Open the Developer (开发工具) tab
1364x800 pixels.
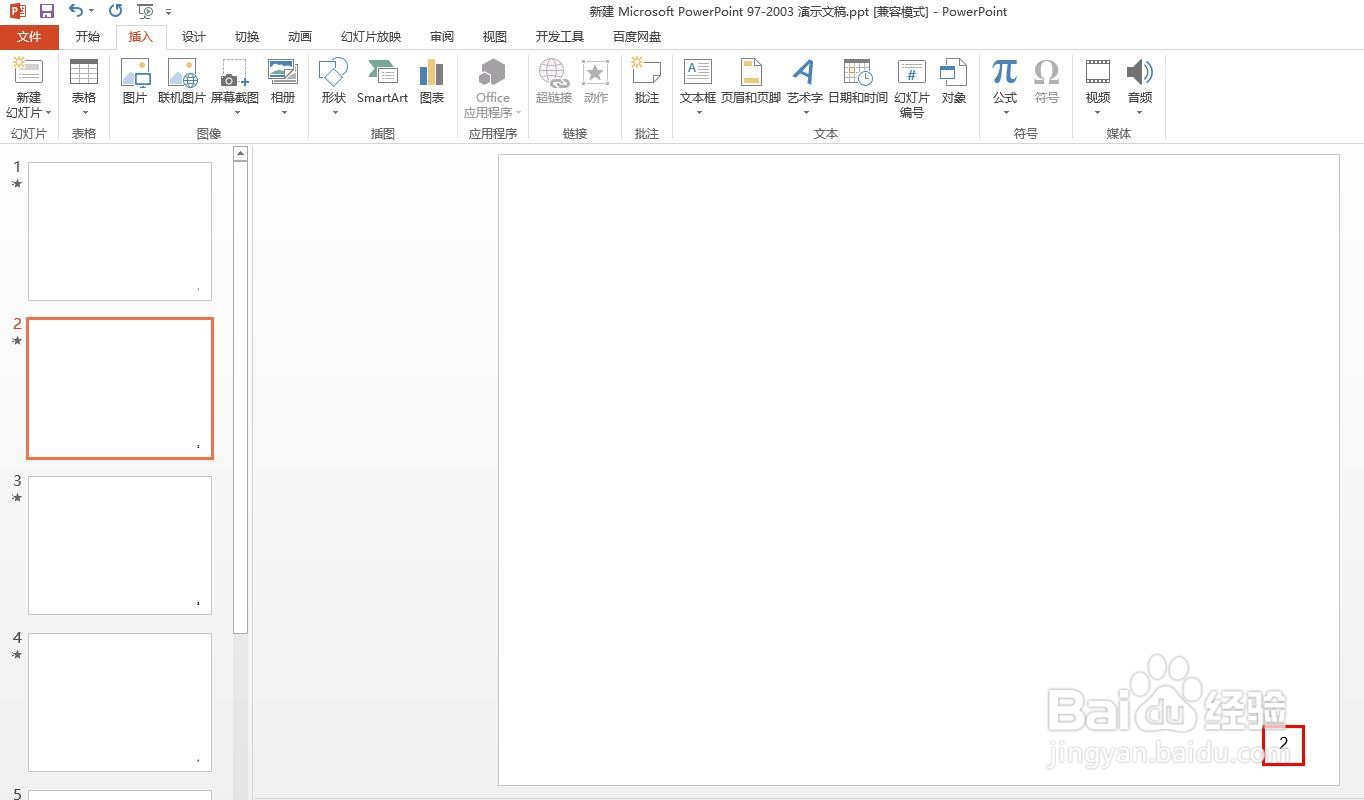point(560,37)
